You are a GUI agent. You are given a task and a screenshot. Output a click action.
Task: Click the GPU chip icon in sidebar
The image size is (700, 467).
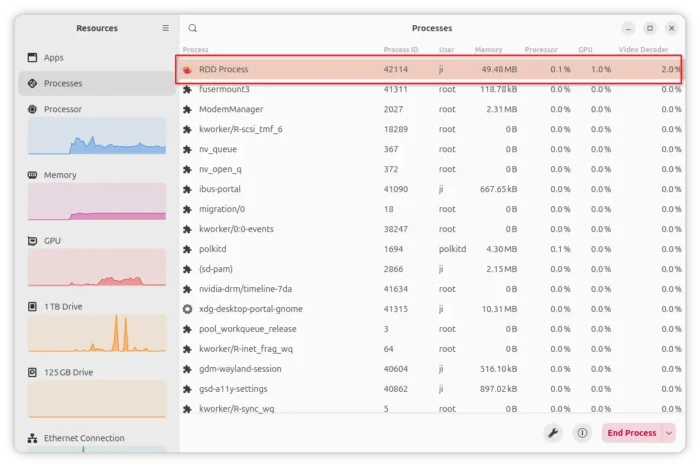[x=33, y=241]
